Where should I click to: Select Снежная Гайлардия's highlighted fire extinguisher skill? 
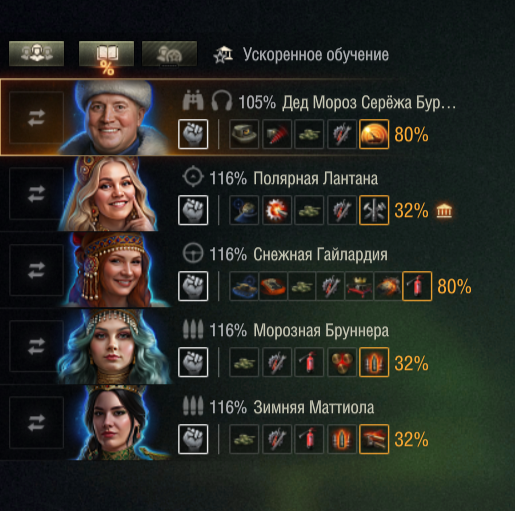(417, 286)
